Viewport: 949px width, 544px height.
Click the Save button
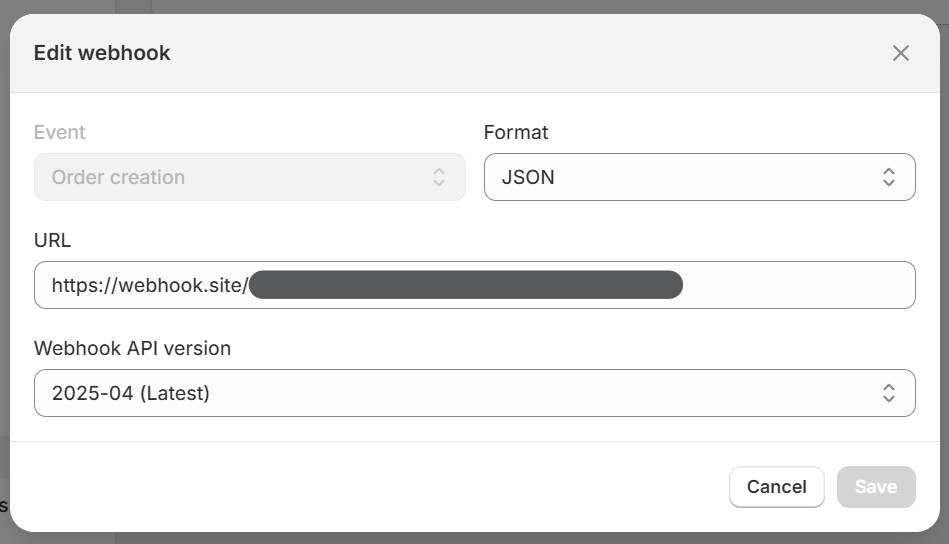click(x=876, y=487)
